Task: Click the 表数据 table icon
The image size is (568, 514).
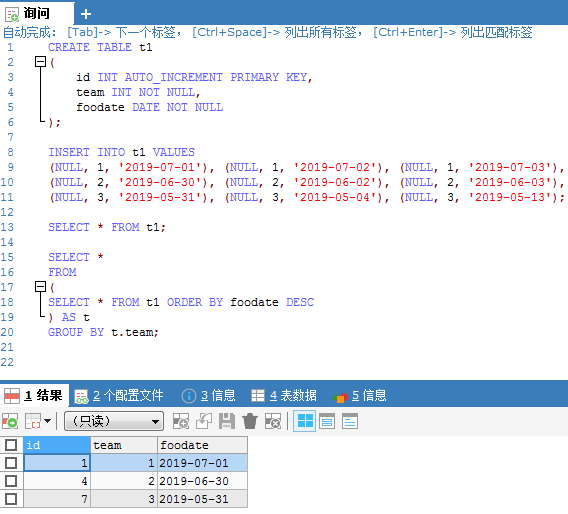Action: [258, 395]
